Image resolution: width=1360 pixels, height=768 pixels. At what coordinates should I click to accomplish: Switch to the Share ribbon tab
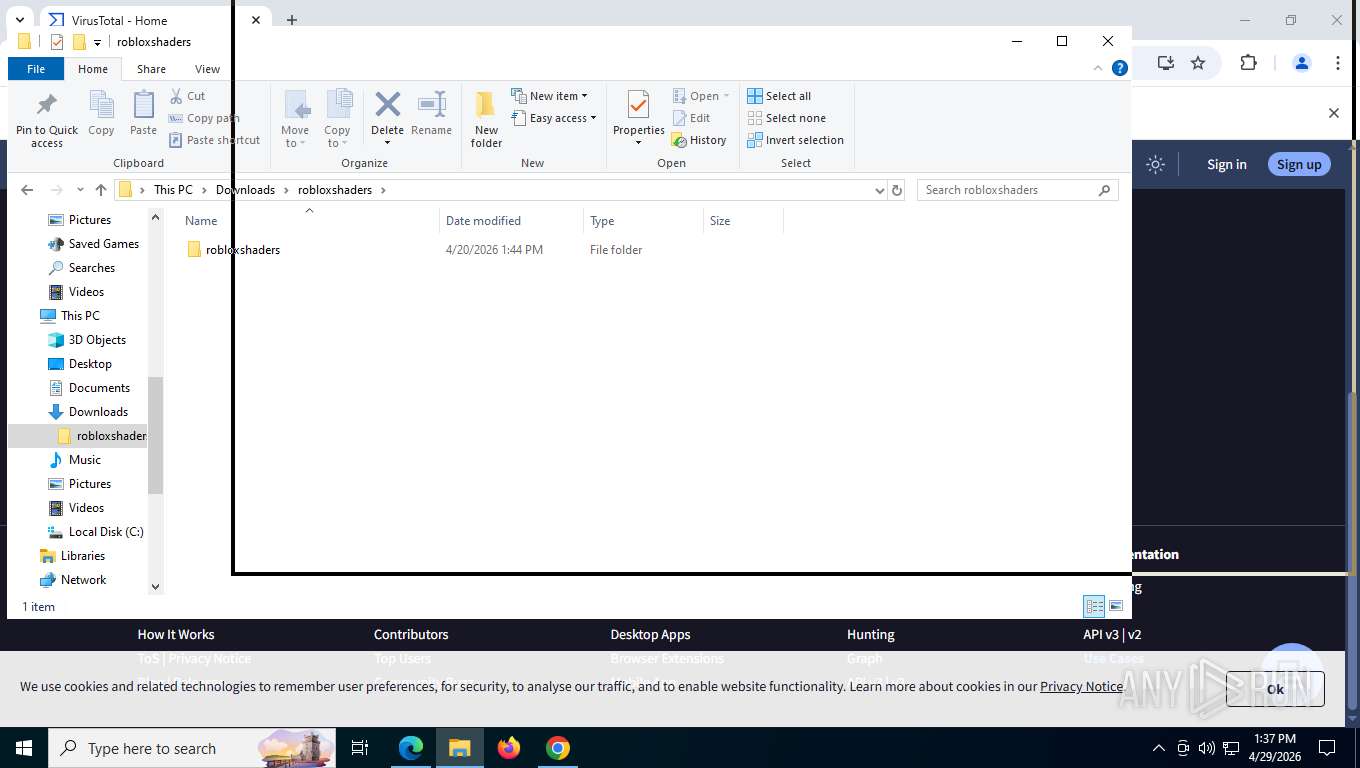tap(151, 69)
